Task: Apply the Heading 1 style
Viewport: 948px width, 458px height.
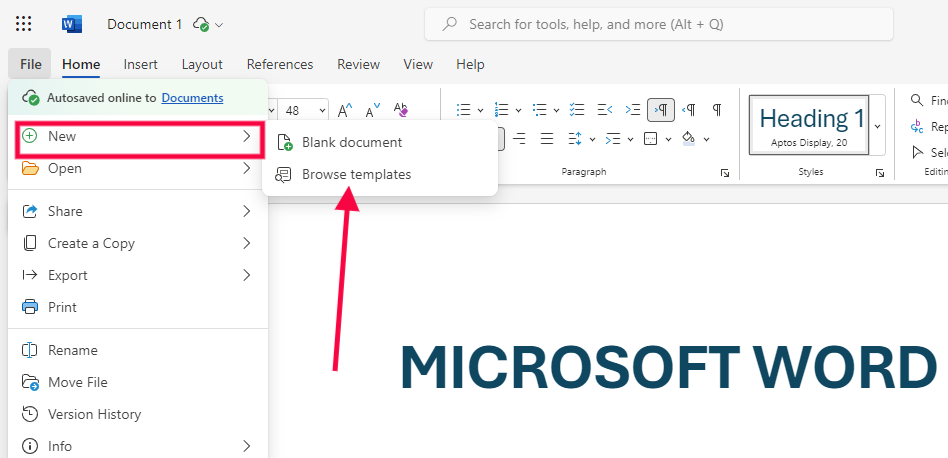Action: pyautogui.click(x=809, y=125)
